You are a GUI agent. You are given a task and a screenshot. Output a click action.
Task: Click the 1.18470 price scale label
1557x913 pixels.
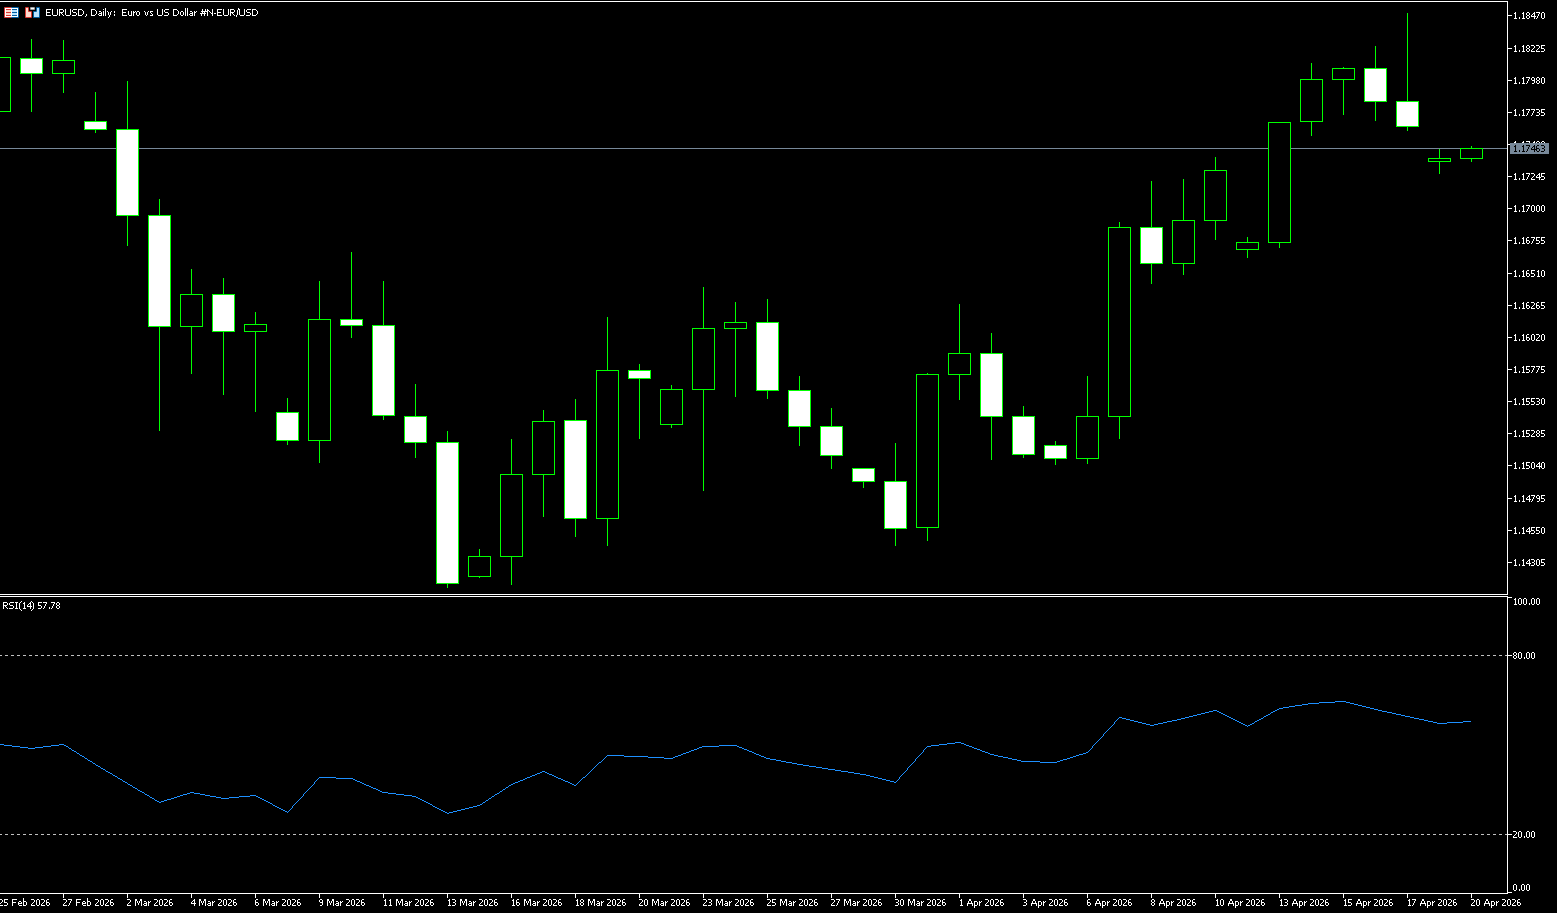point(1528,16)
